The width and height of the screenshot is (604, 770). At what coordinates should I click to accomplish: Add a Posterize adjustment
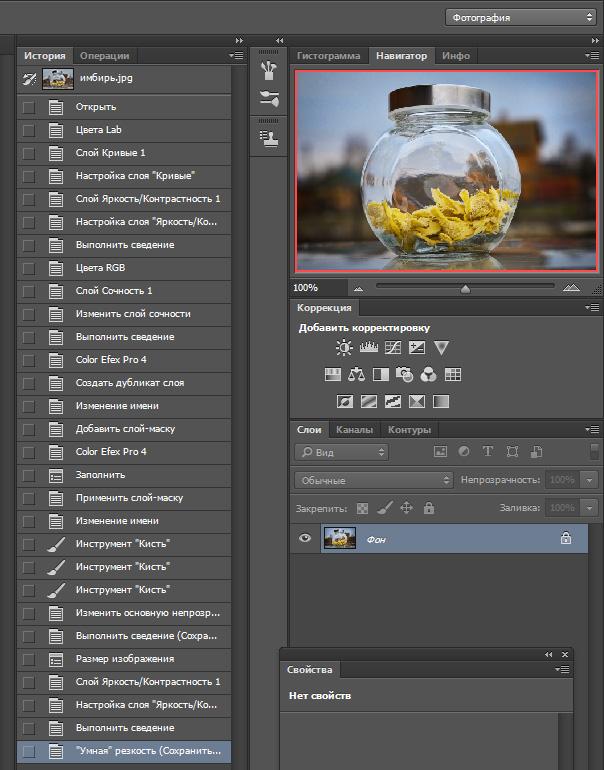(x=369, y=402)
